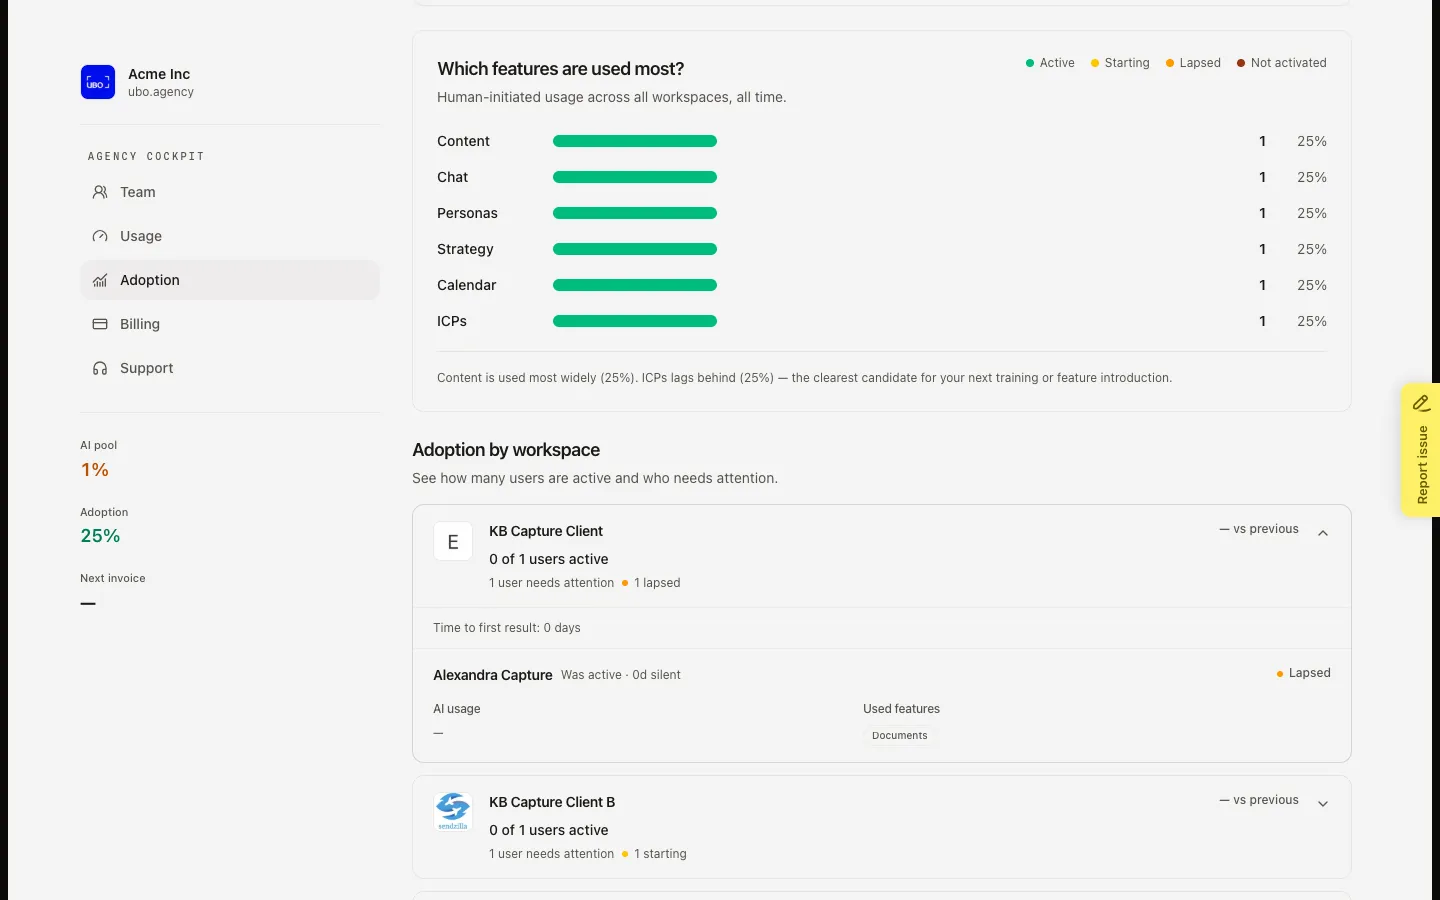Viewport: 1440px width, 900px height.
Task: Click the Adoption chart icon
Action: click(x=100, y=280)
